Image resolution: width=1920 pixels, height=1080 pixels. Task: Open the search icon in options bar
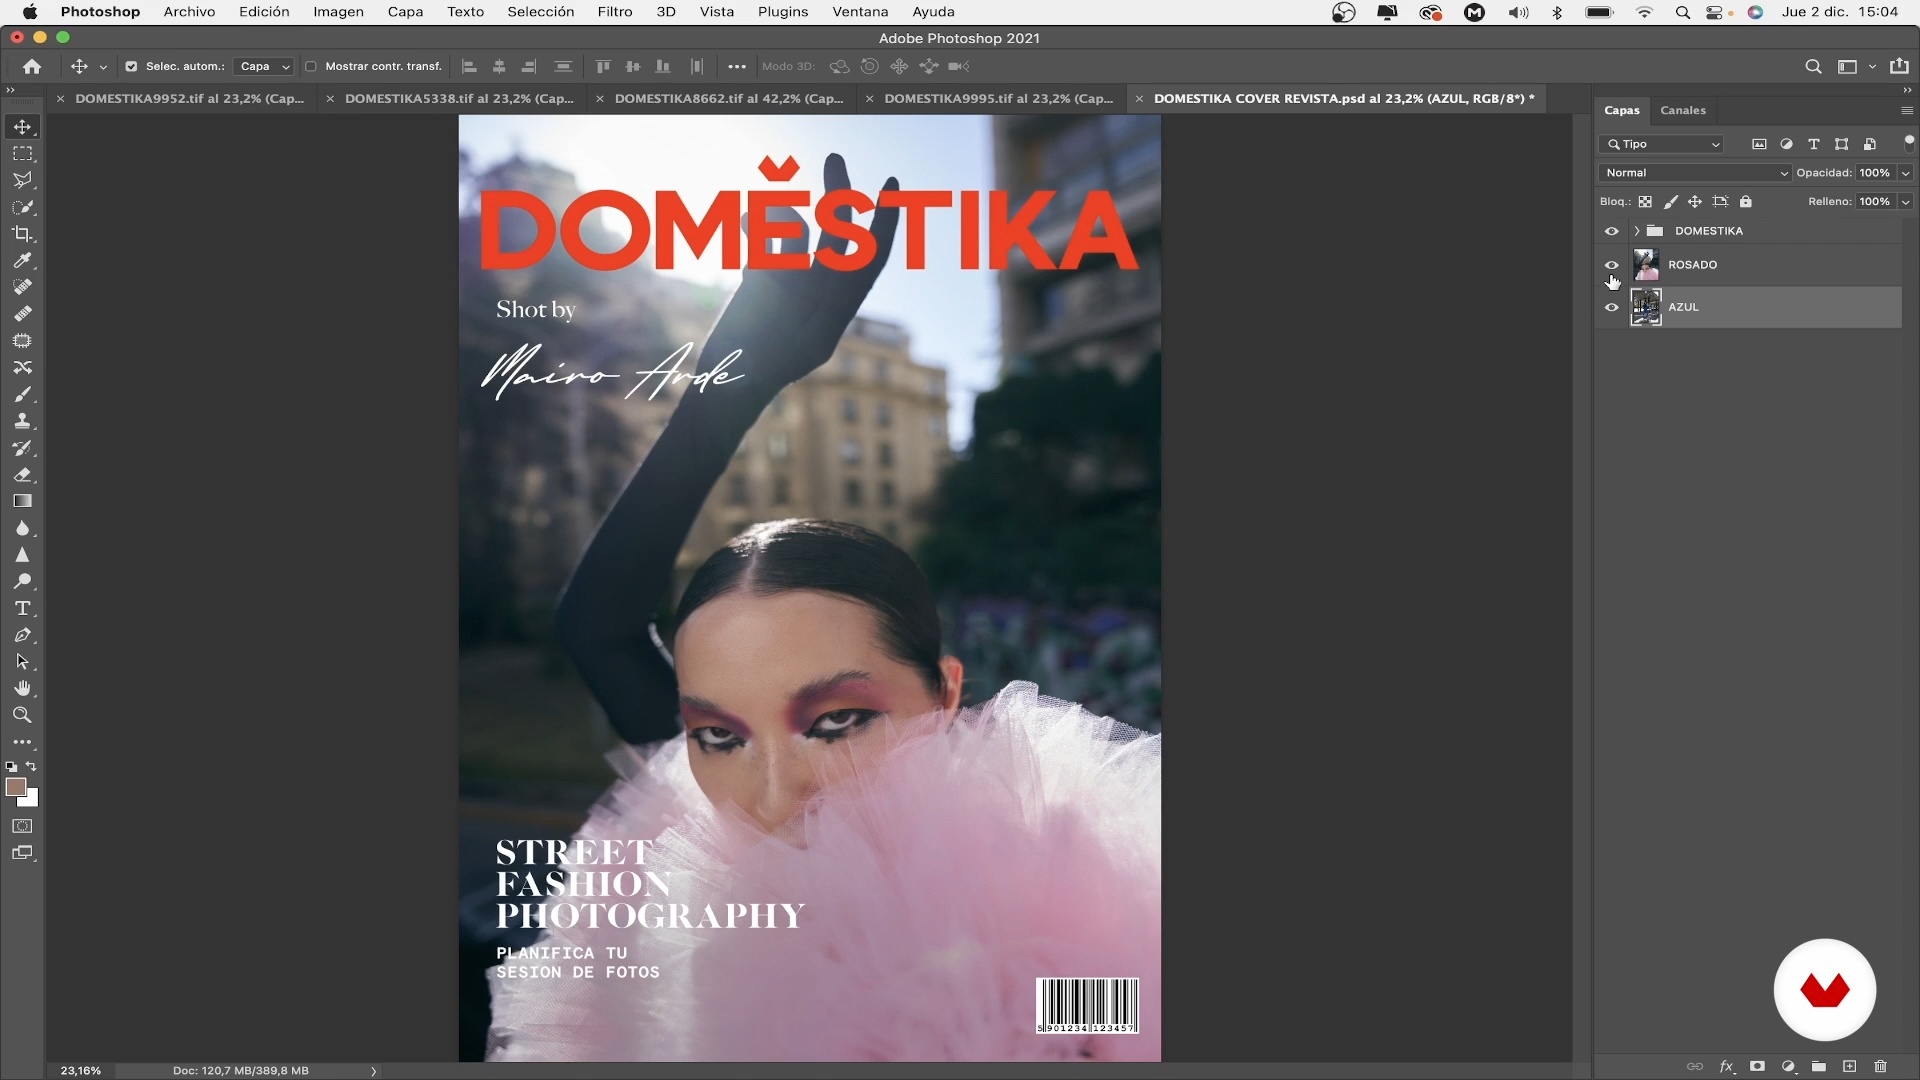click(1813, 66)
